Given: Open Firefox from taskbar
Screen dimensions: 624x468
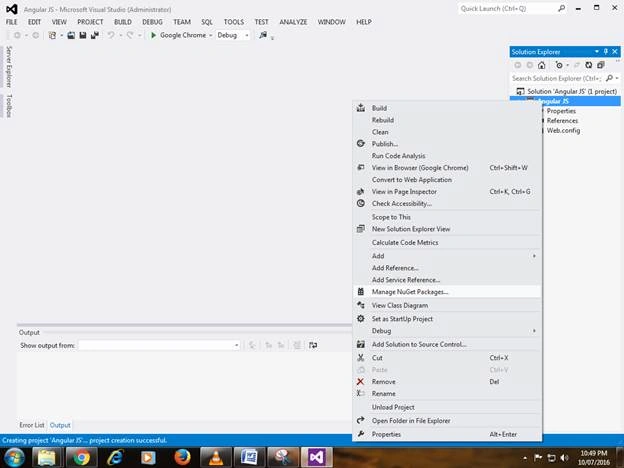Looking at the screenshot, I should click(x=182, y=457).
